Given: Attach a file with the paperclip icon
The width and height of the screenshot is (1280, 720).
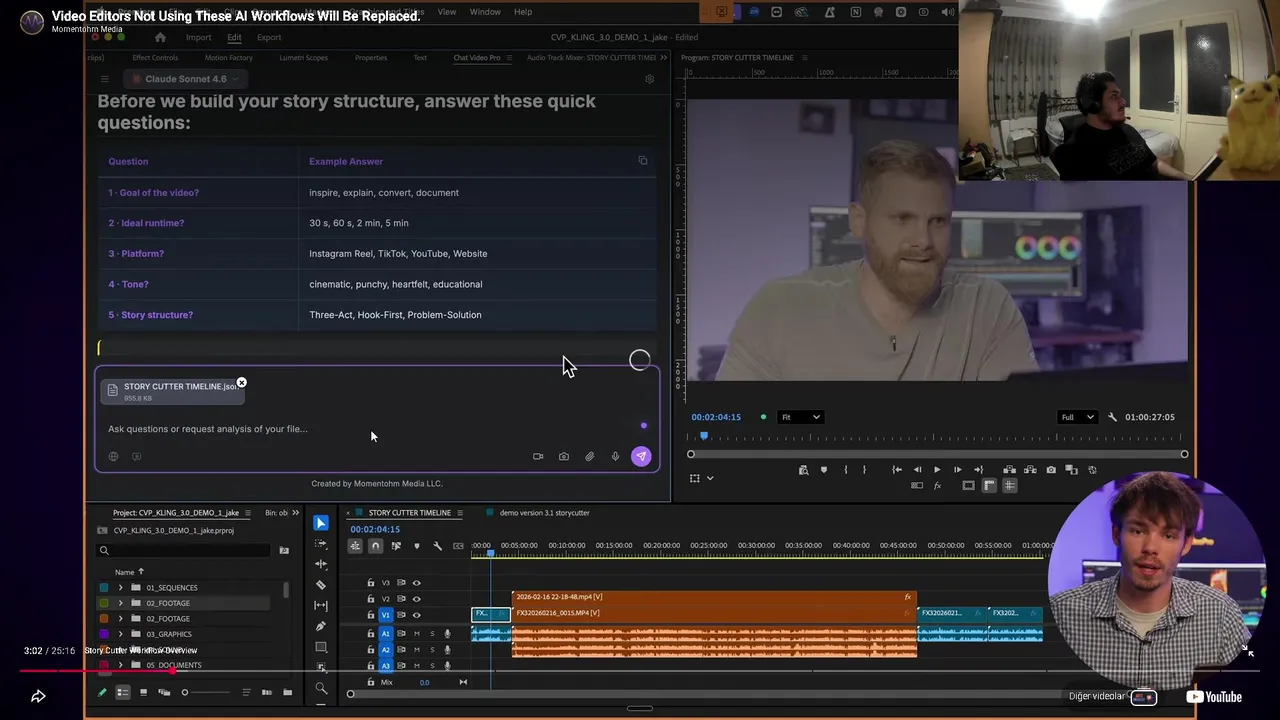Looking at the screenshot, I should pyautogui.click(x=590, y=456).
